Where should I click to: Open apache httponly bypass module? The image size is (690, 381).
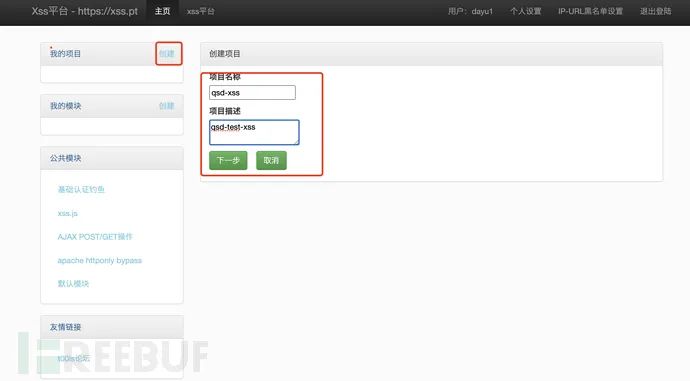(99, 260)
